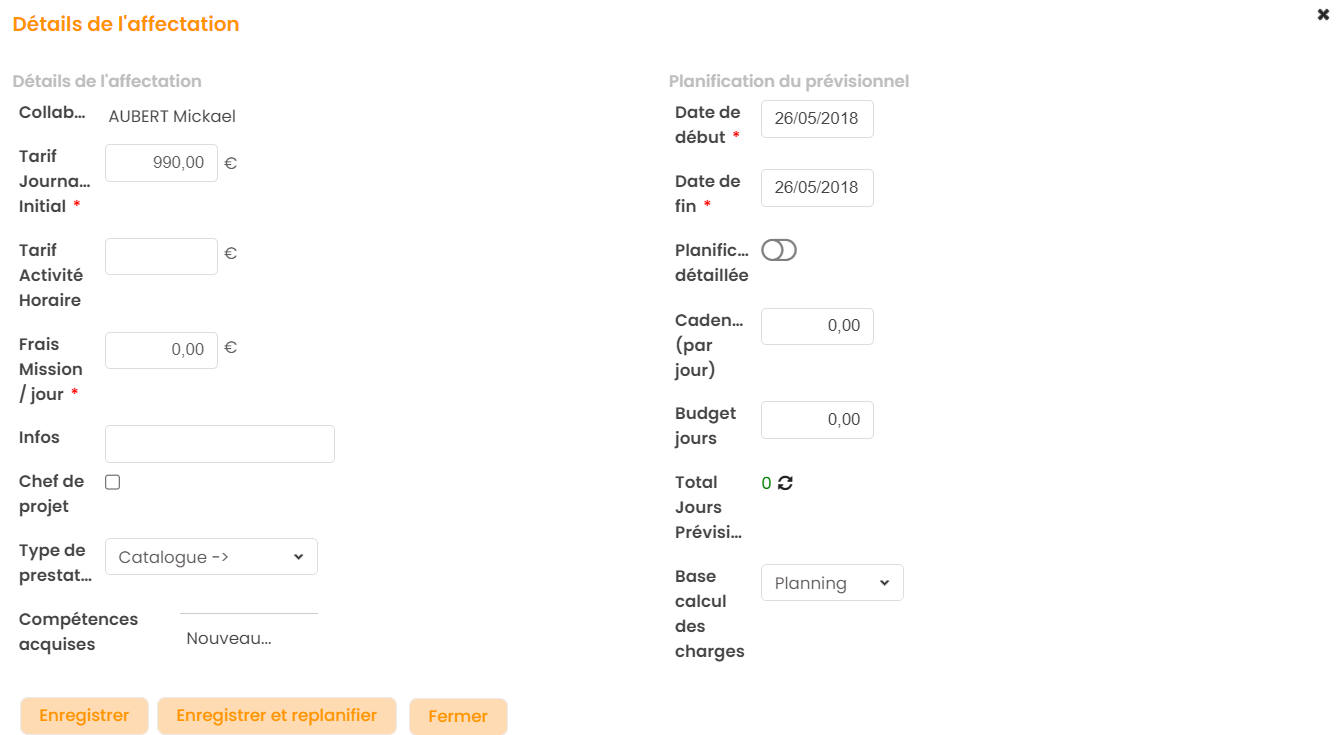Focus the Budget jours field
Screen dimensions: 1340x735
(x=817, y=420)
